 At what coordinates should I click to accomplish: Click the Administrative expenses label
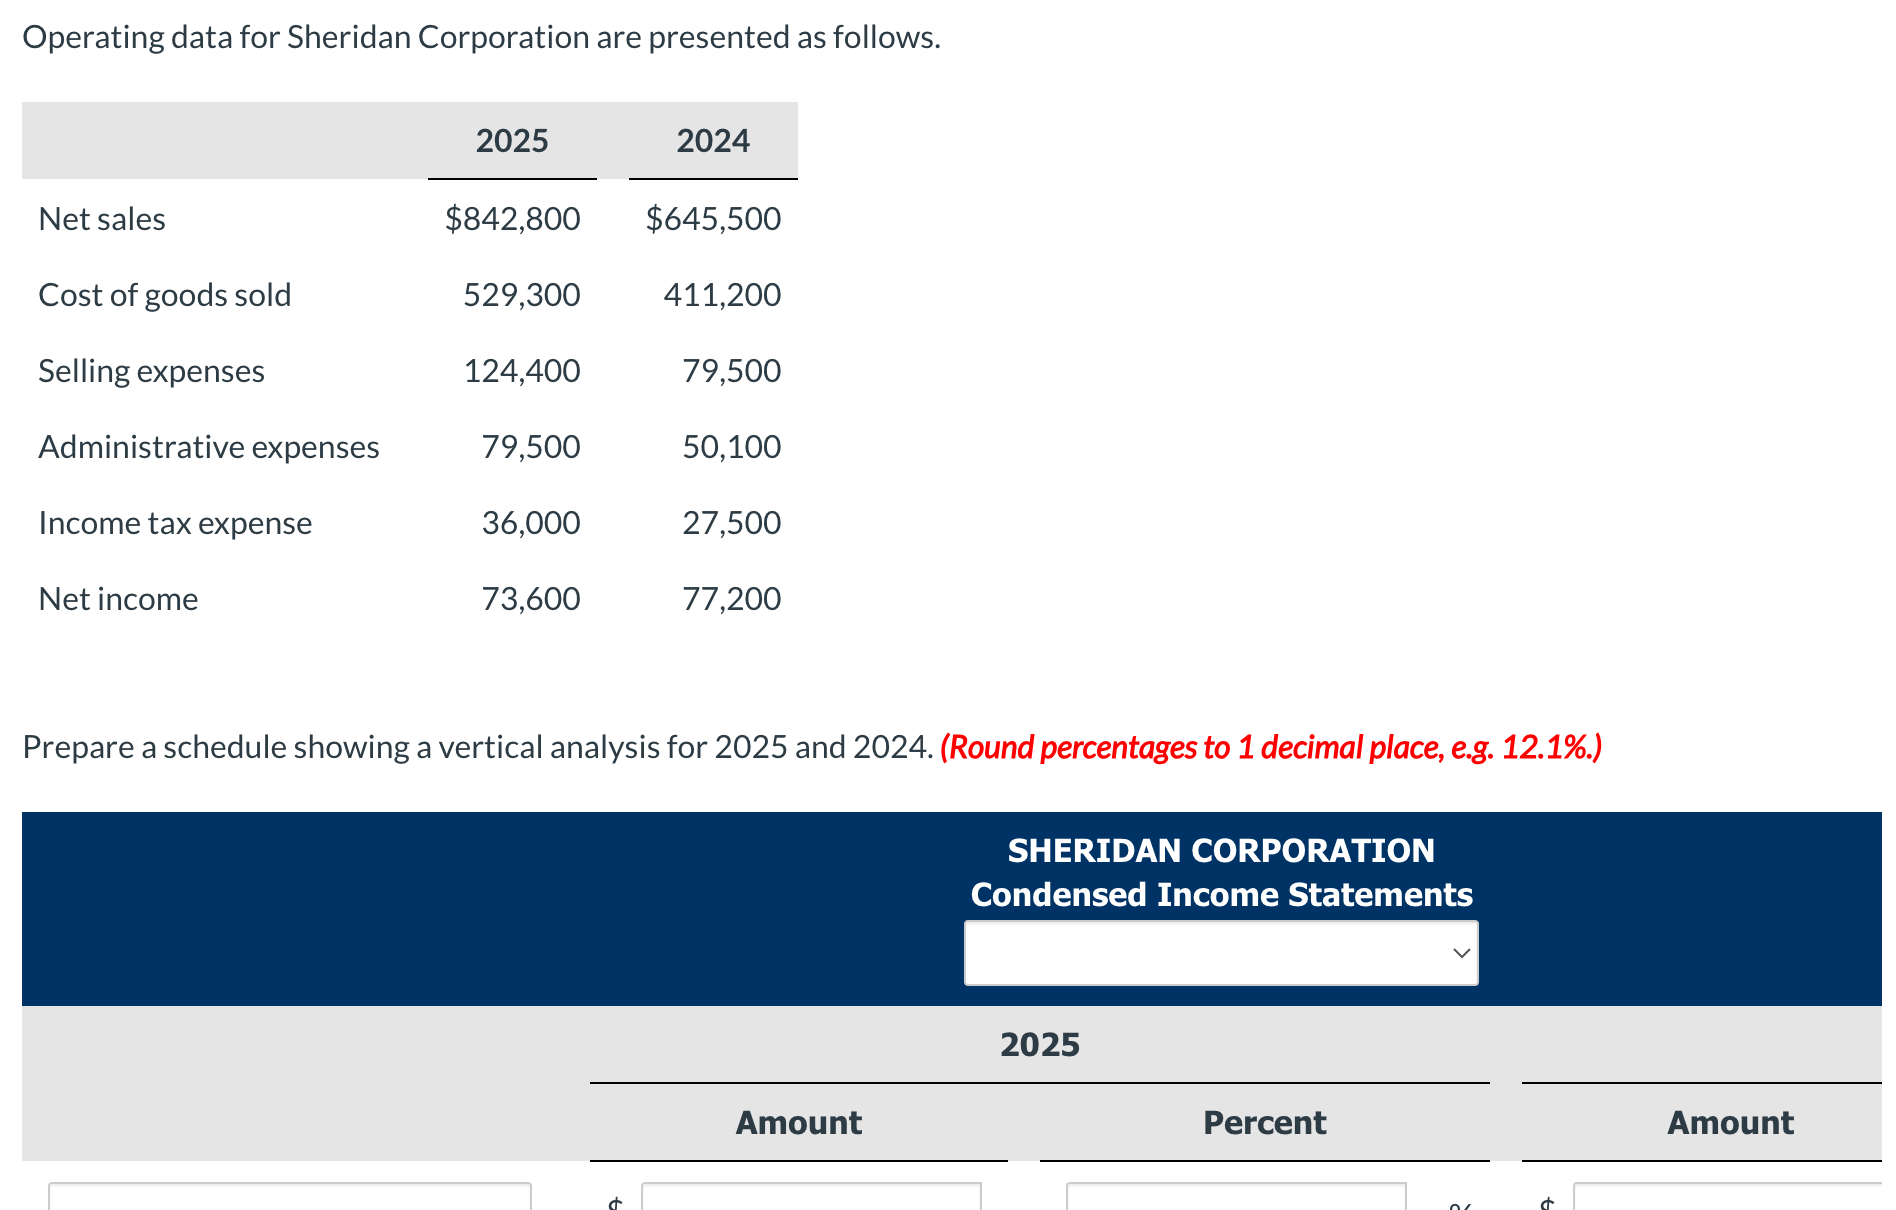209,446
